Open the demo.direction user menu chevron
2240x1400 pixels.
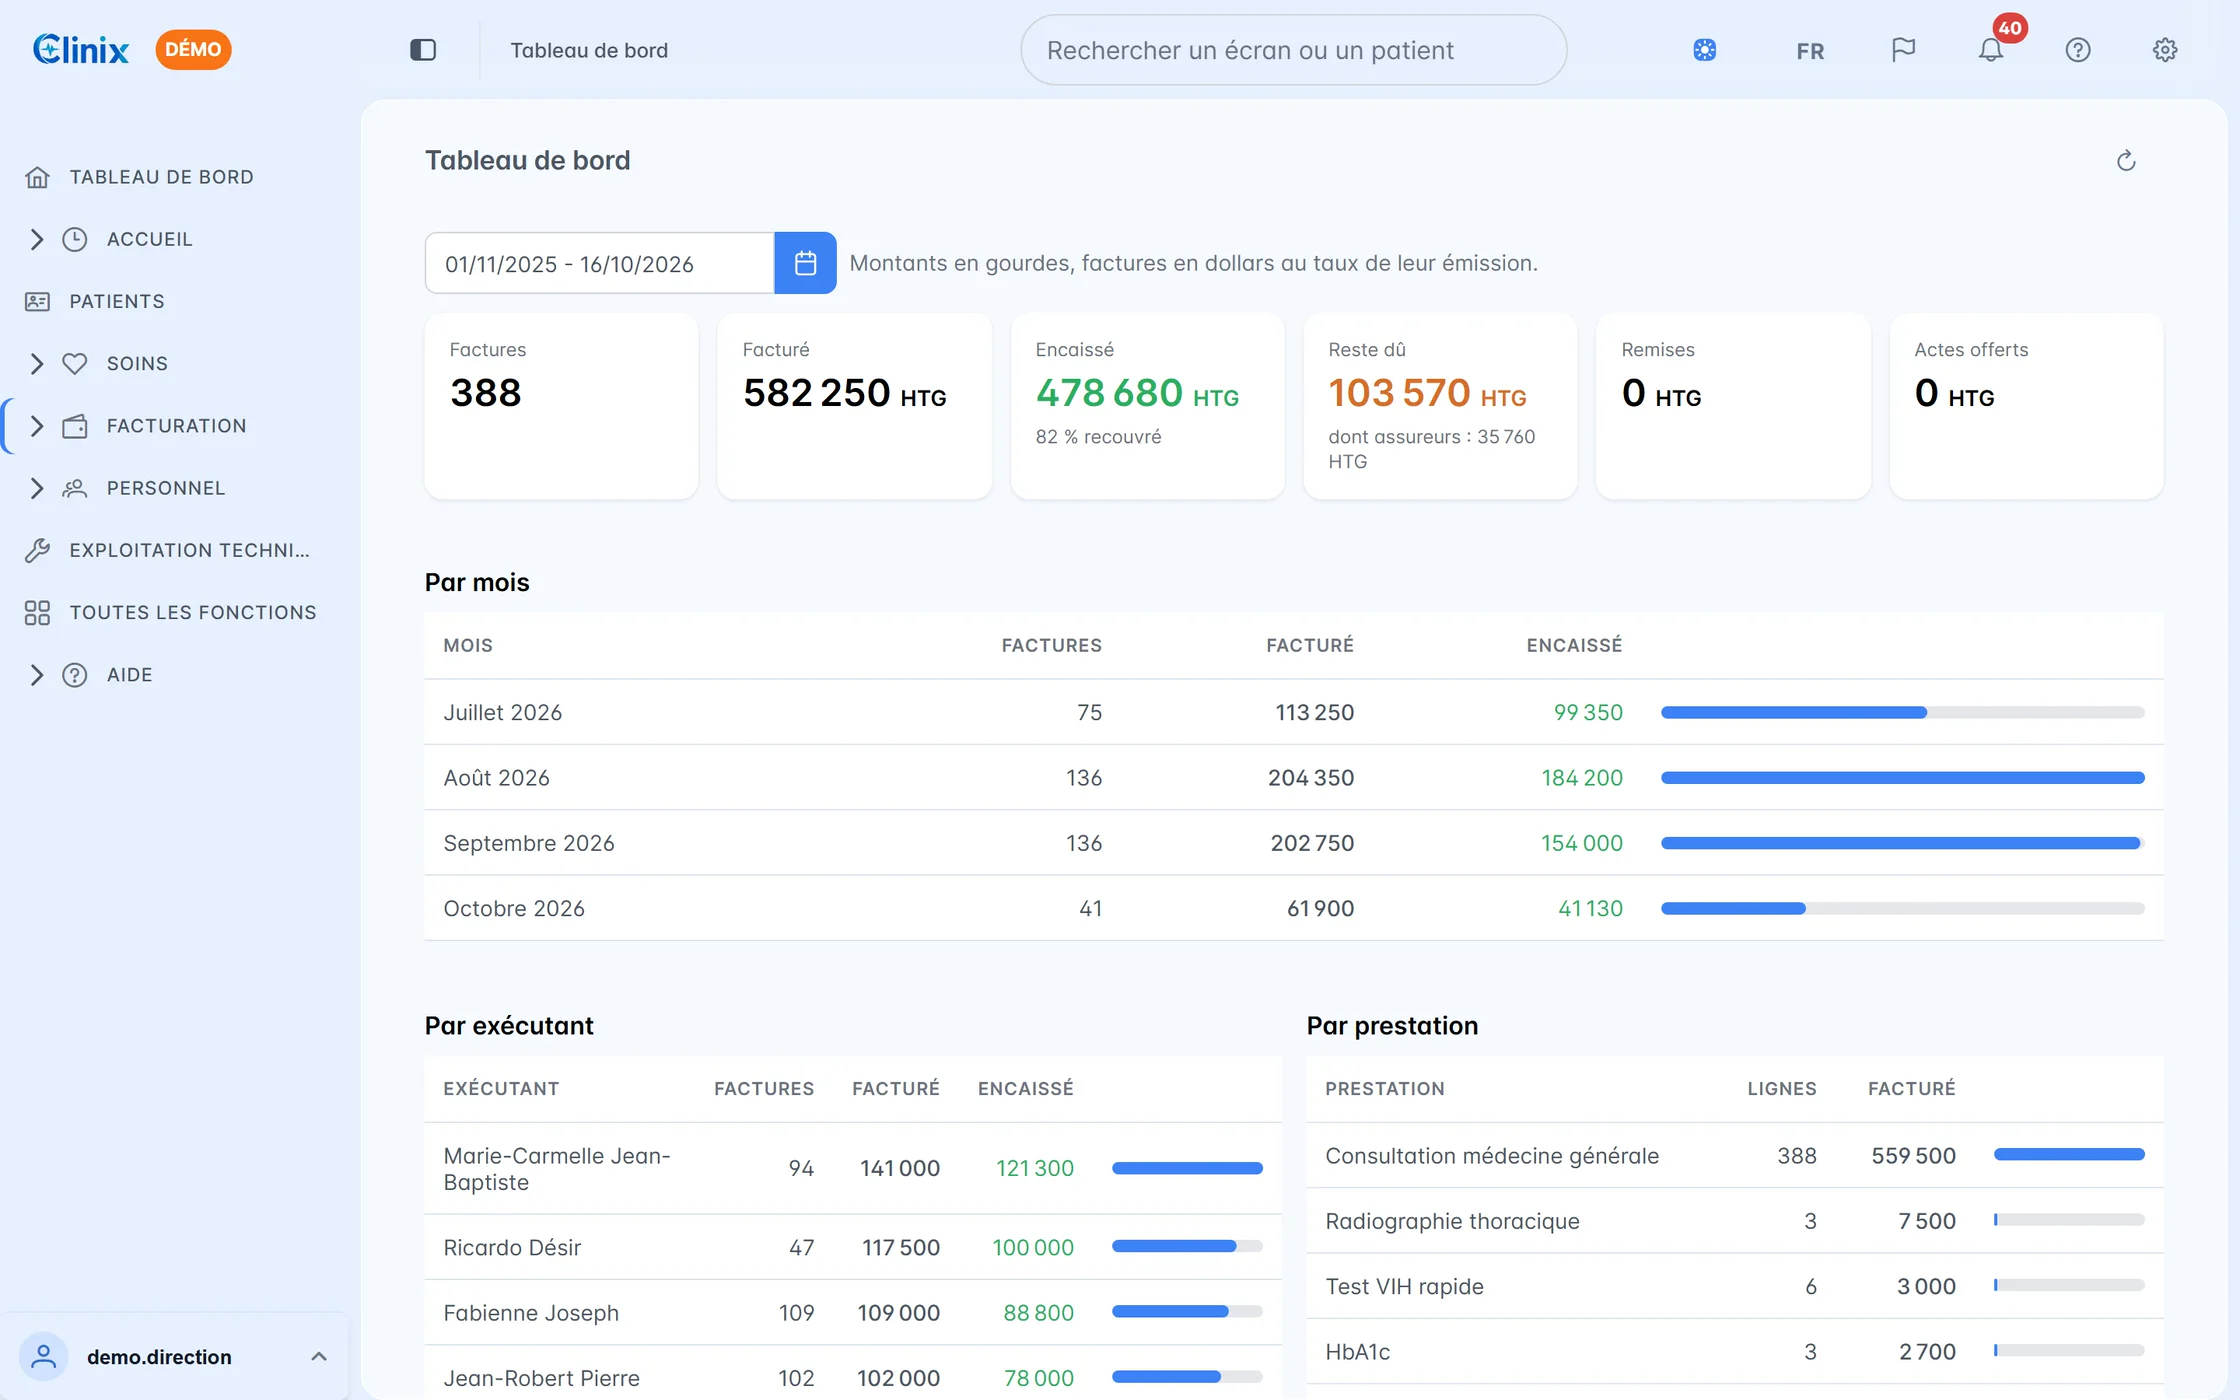[x=319, y=1357]
